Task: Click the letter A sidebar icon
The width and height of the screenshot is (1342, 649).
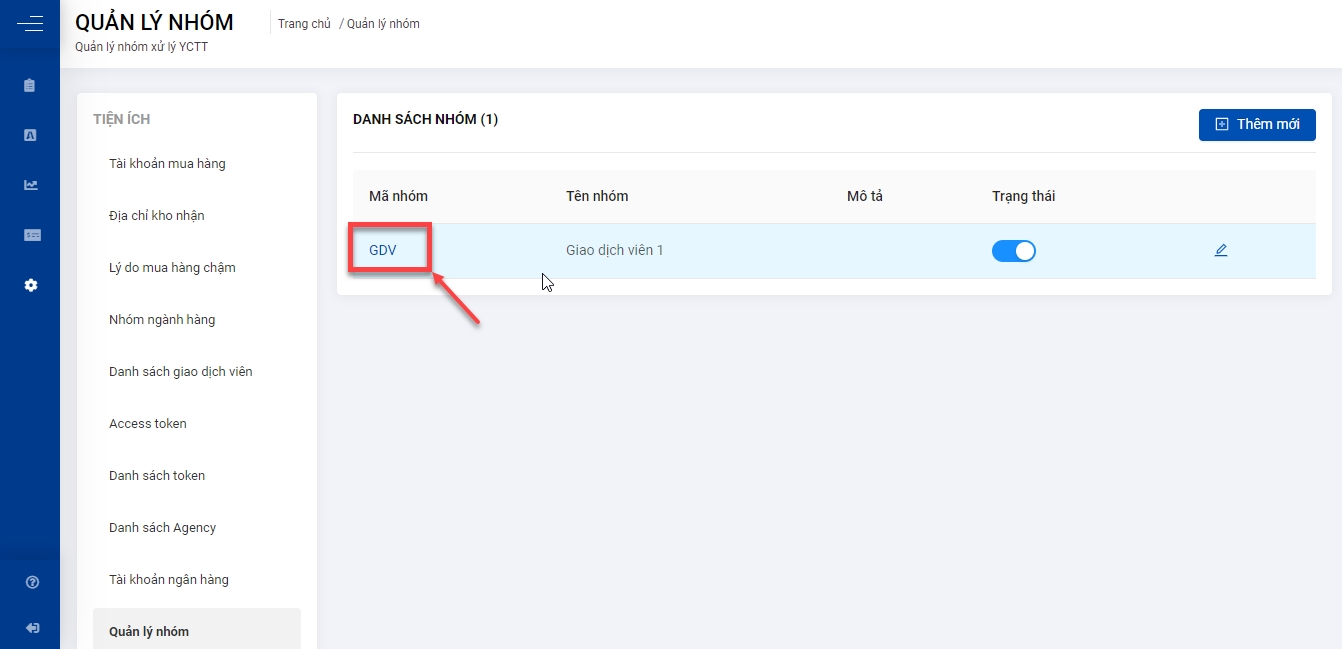Action: (30, 135)
